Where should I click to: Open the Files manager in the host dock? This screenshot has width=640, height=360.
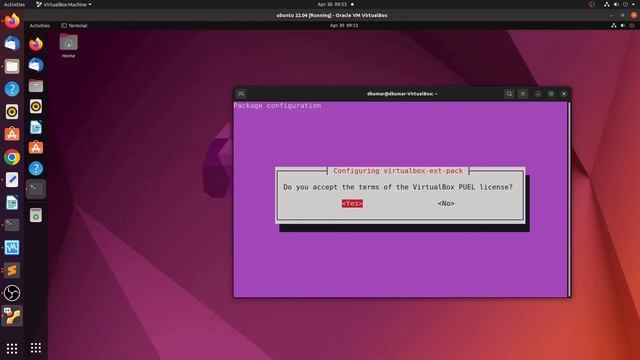pos(12,66)
